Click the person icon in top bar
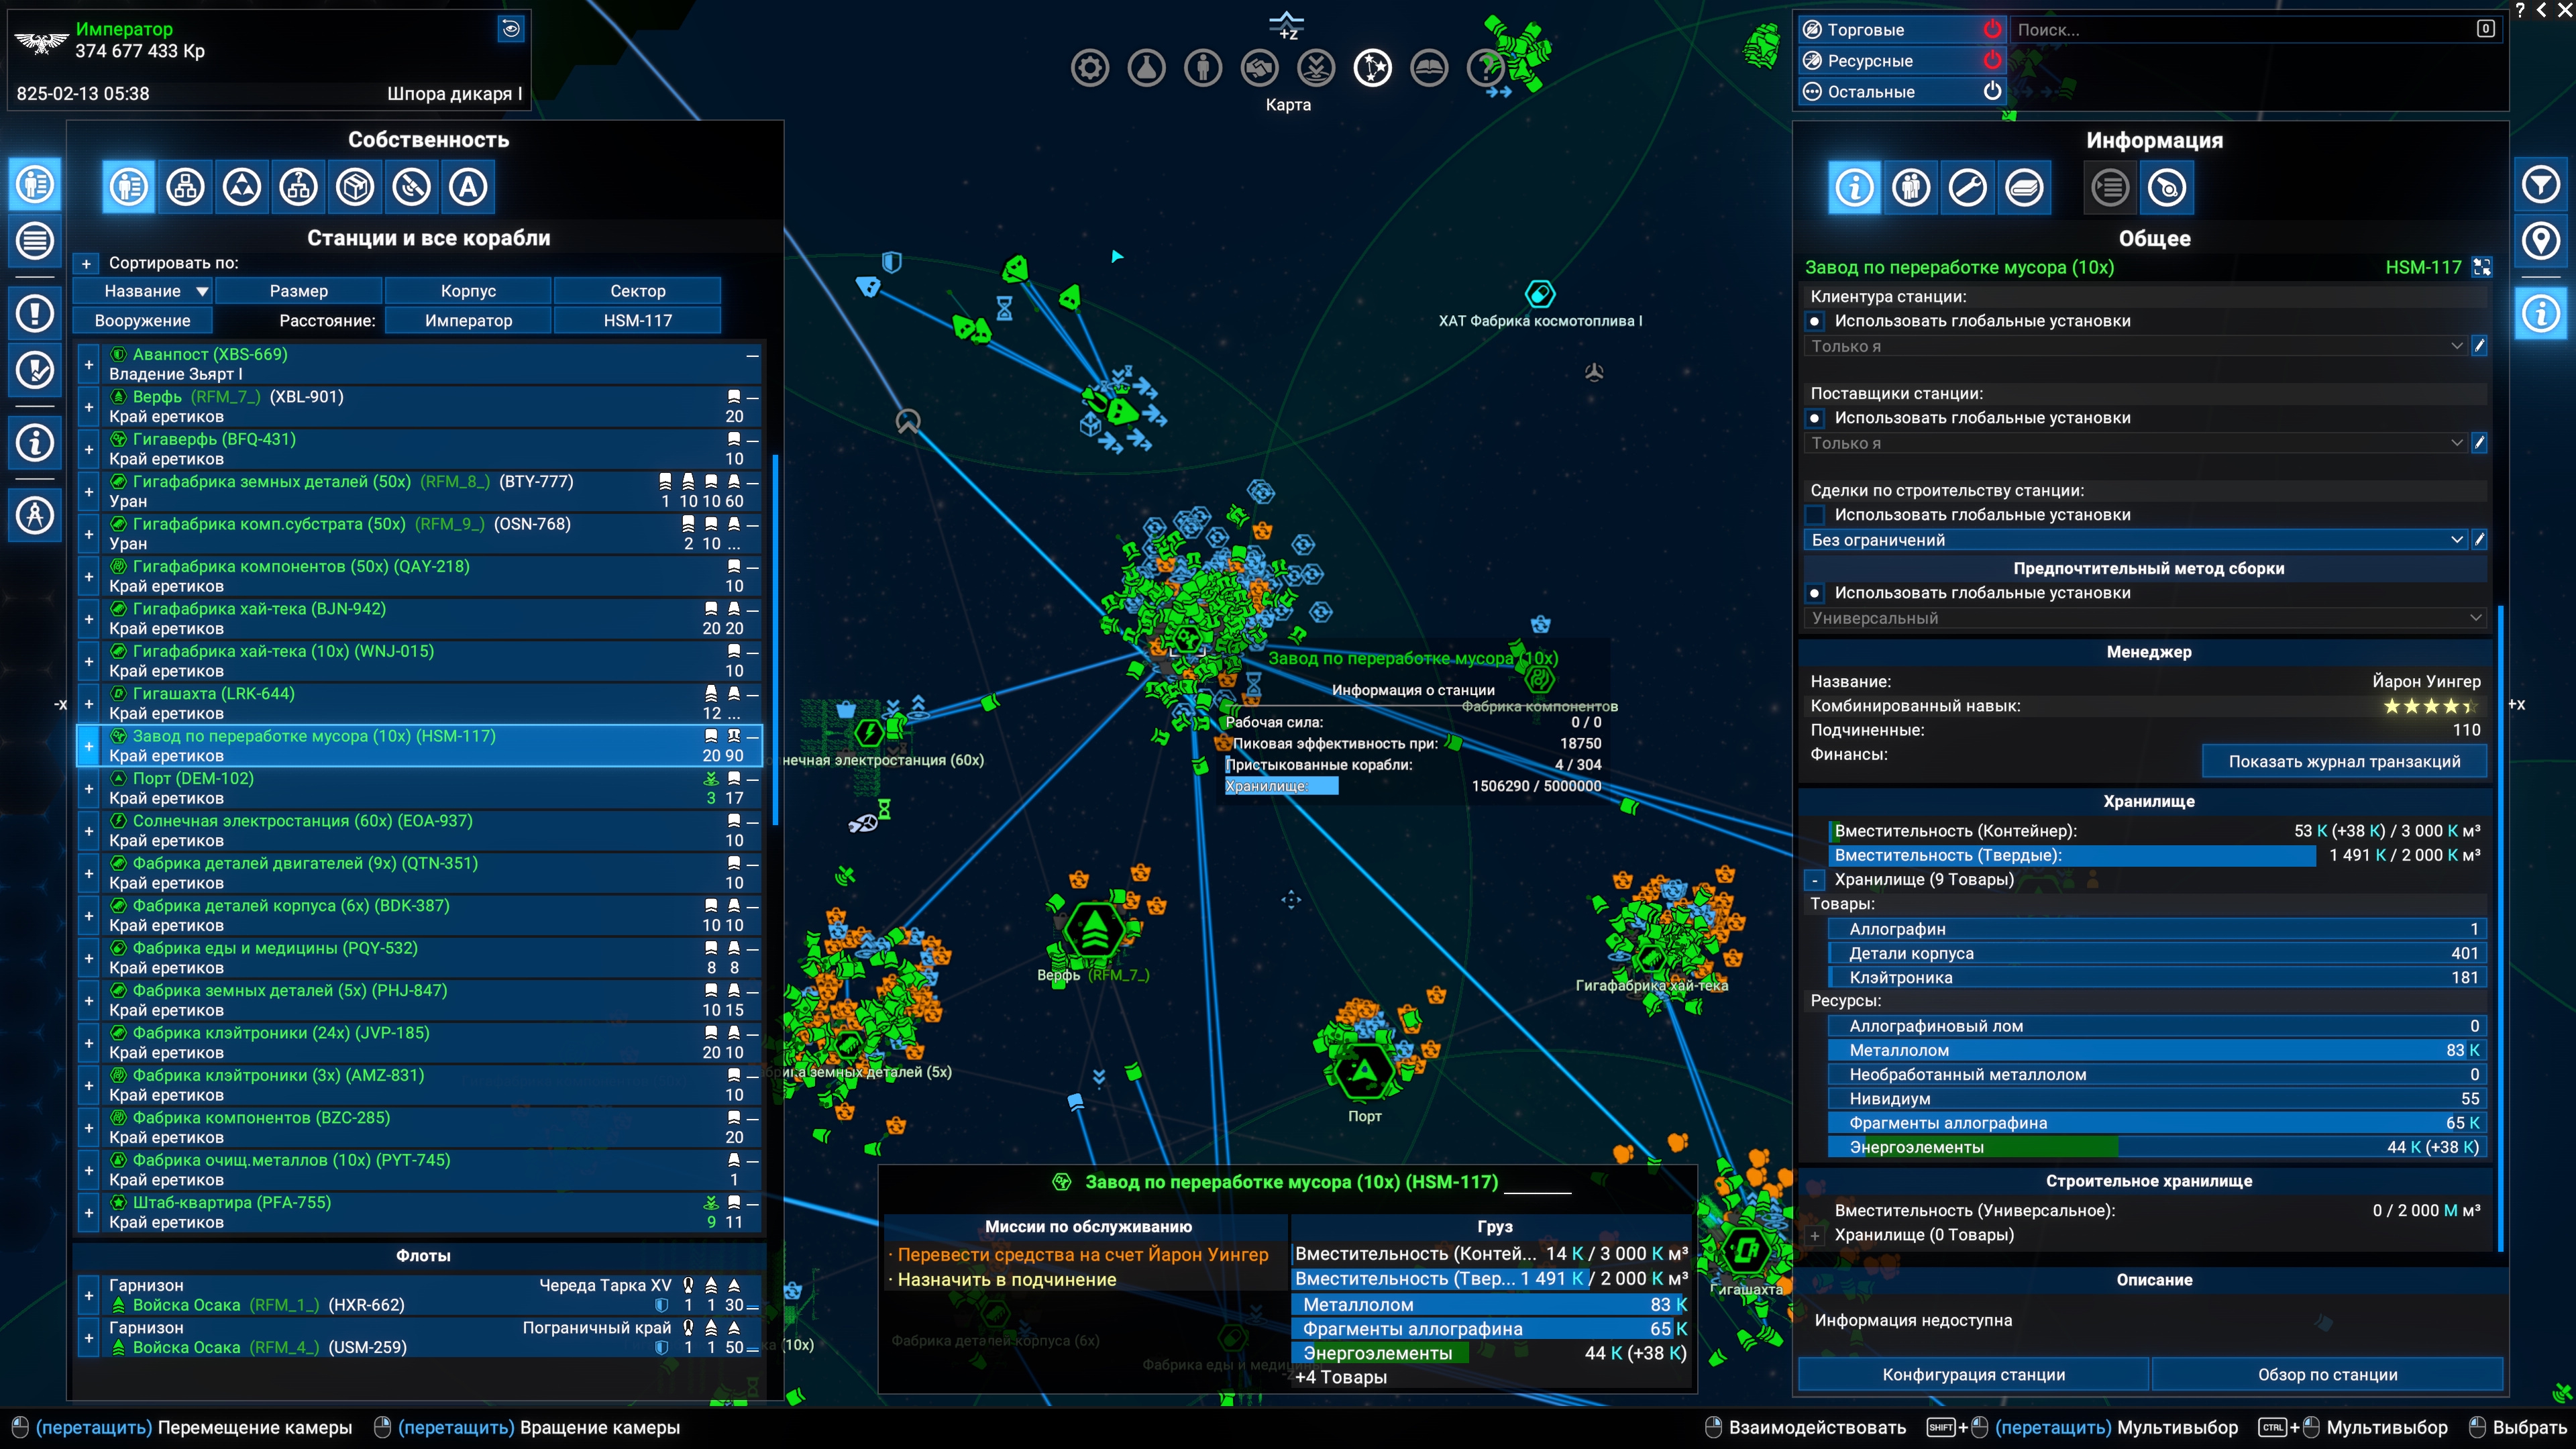Image resolution: width=2576 pixels, height=1449 pixels. point(1203,68)
